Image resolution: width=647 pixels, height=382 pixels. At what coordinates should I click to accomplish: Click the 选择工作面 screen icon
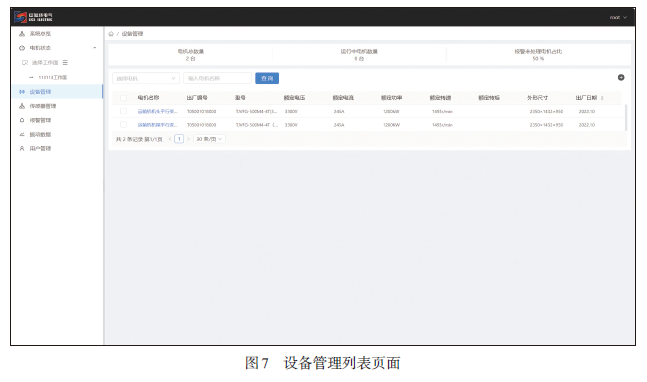25,63
